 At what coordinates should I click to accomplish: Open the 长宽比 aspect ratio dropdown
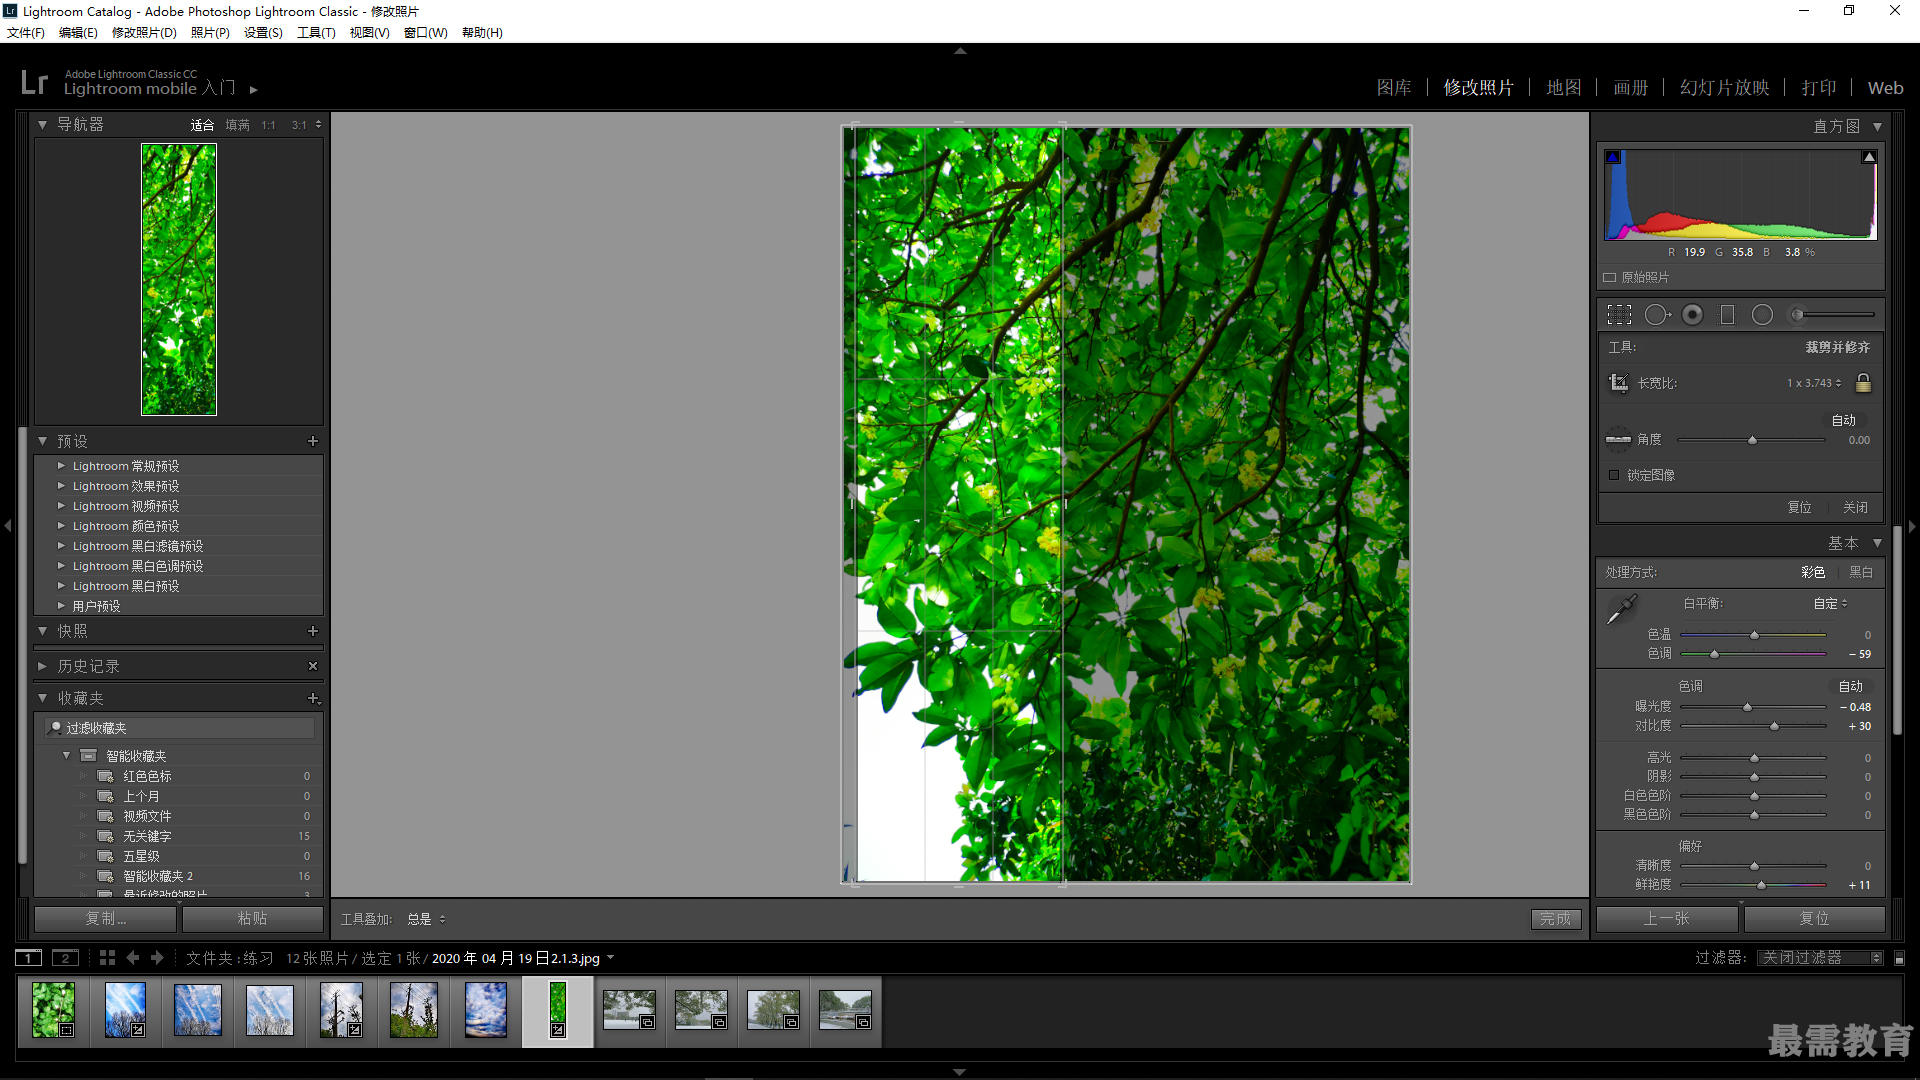click(1814, 383)
